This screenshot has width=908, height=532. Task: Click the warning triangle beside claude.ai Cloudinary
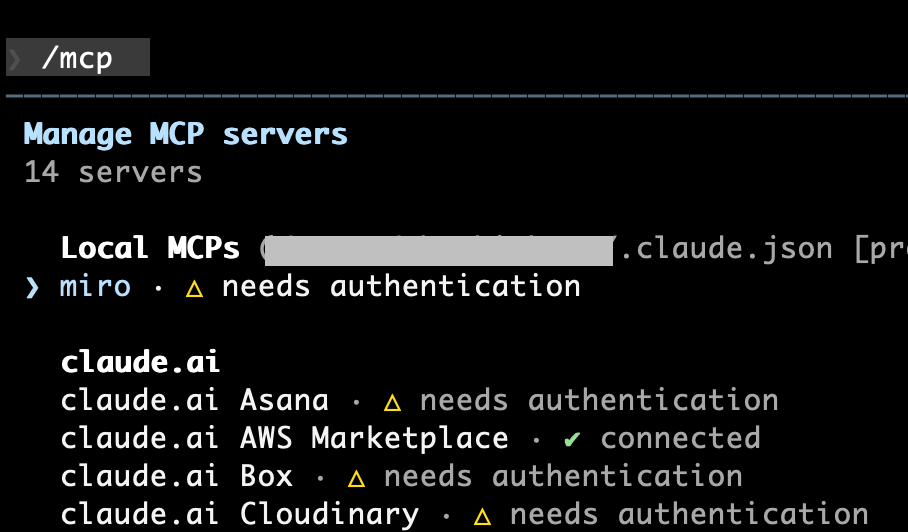point(483,516)
